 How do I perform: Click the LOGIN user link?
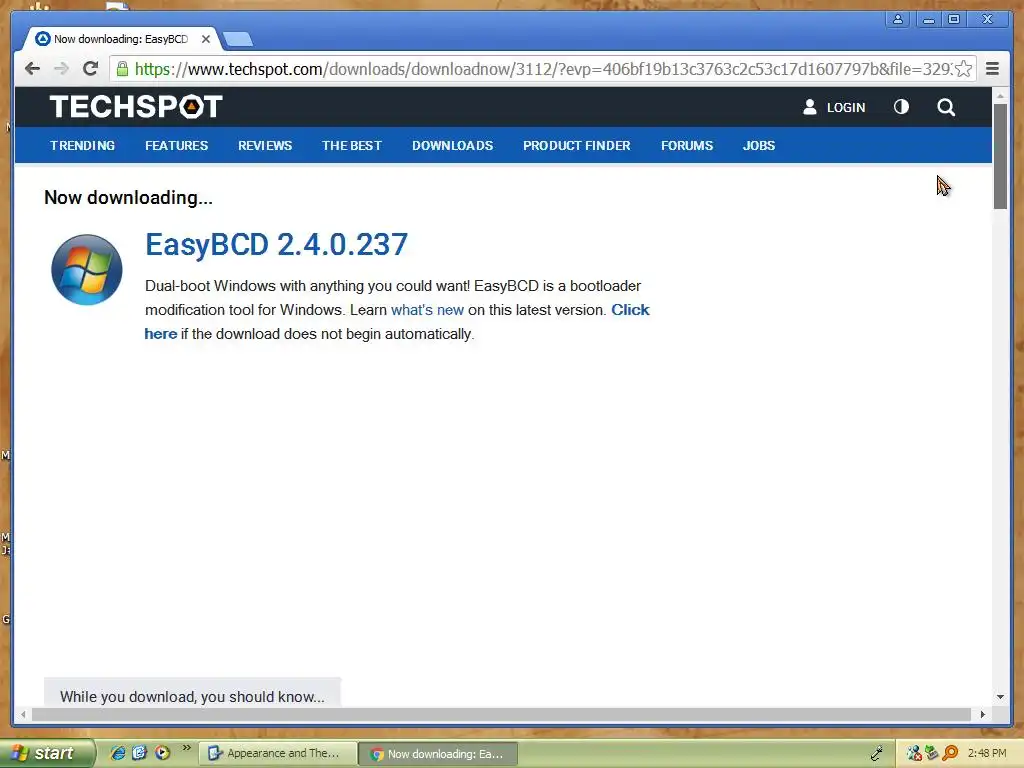pos(834,107)
